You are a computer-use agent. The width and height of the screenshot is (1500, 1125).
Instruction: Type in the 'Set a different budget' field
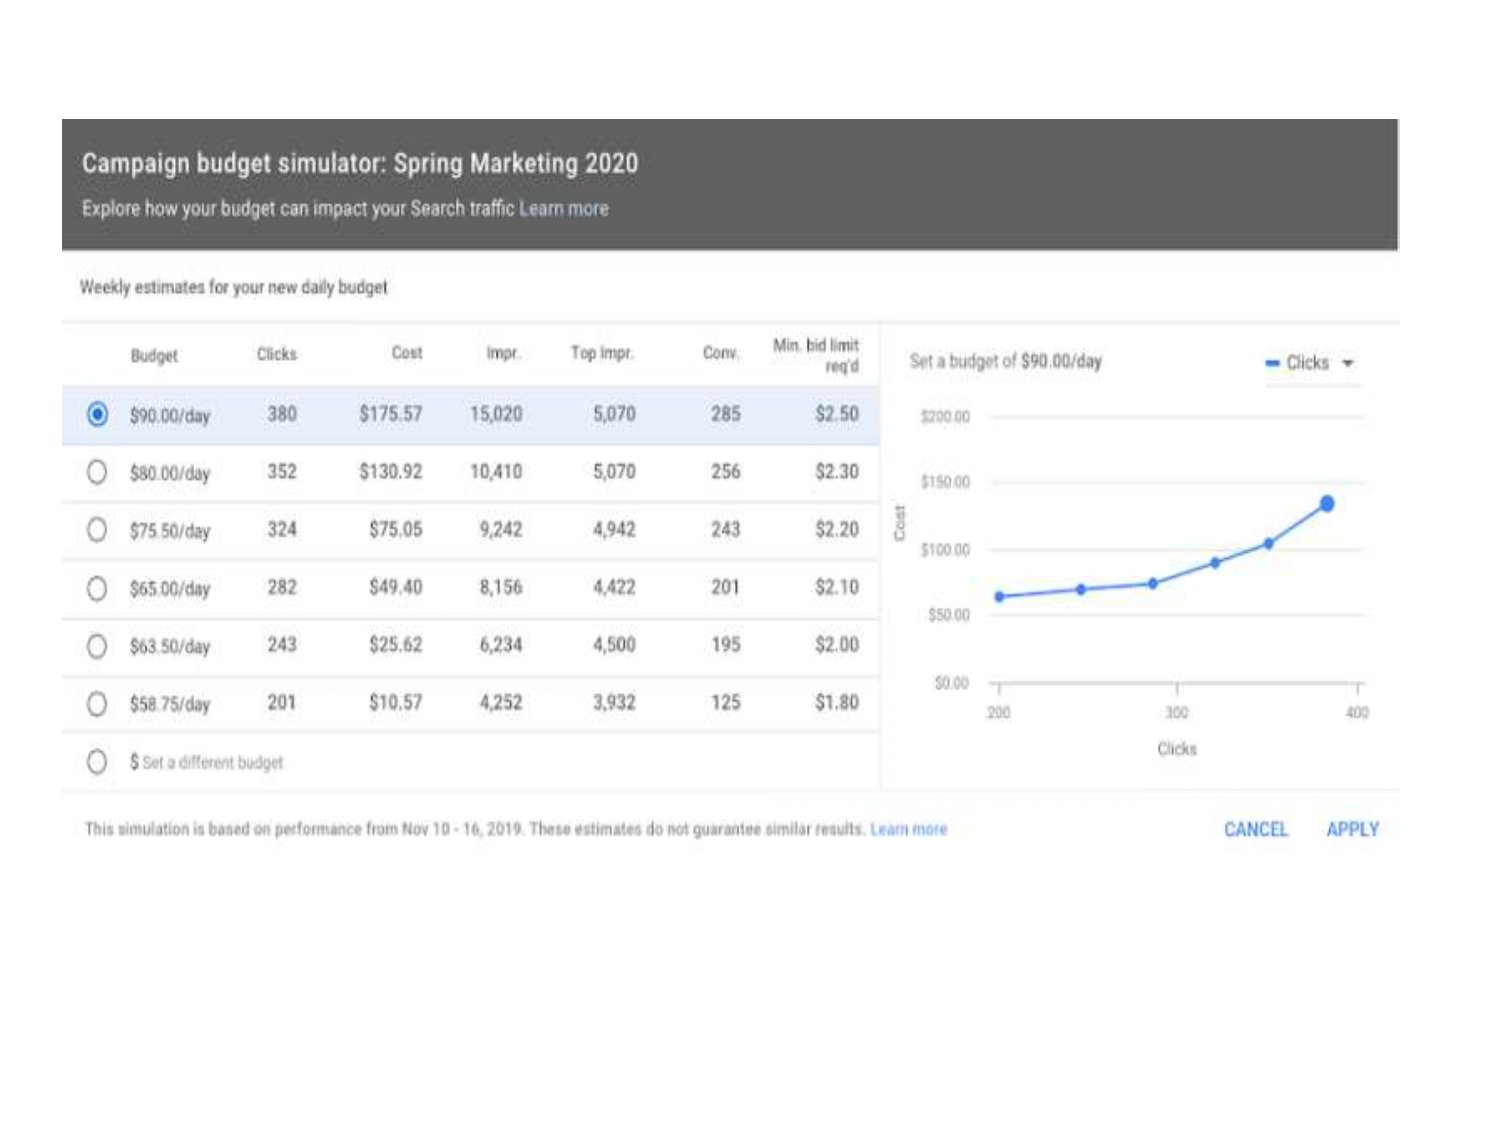tap(212, 763)
